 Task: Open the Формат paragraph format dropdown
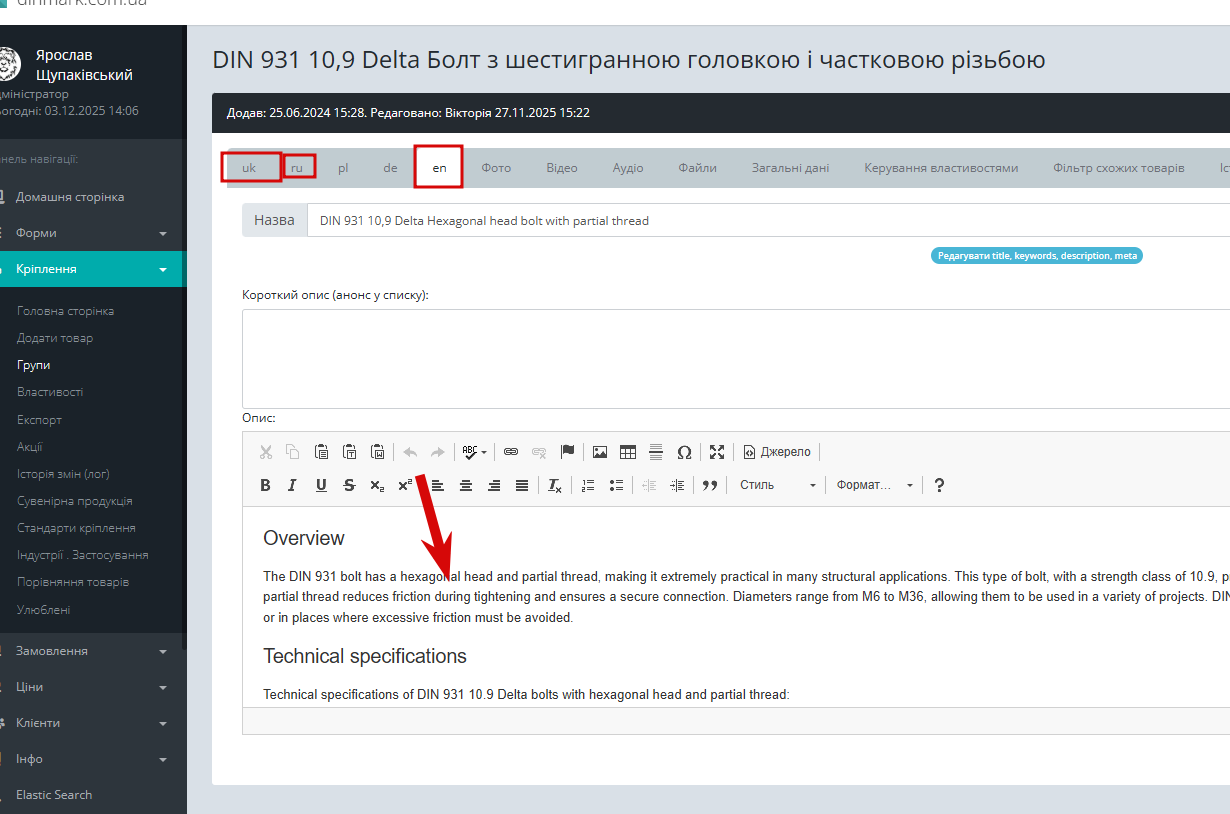875,485
